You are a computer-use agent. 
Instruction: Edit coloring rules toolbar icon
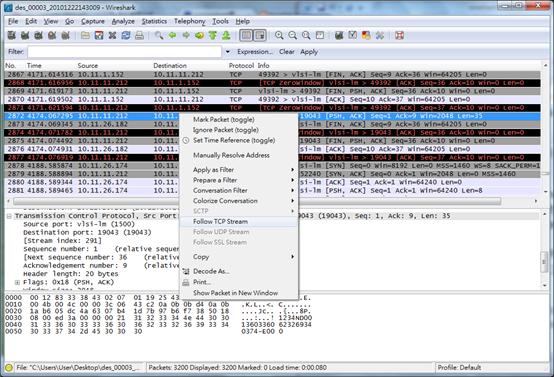click(366, 35)
